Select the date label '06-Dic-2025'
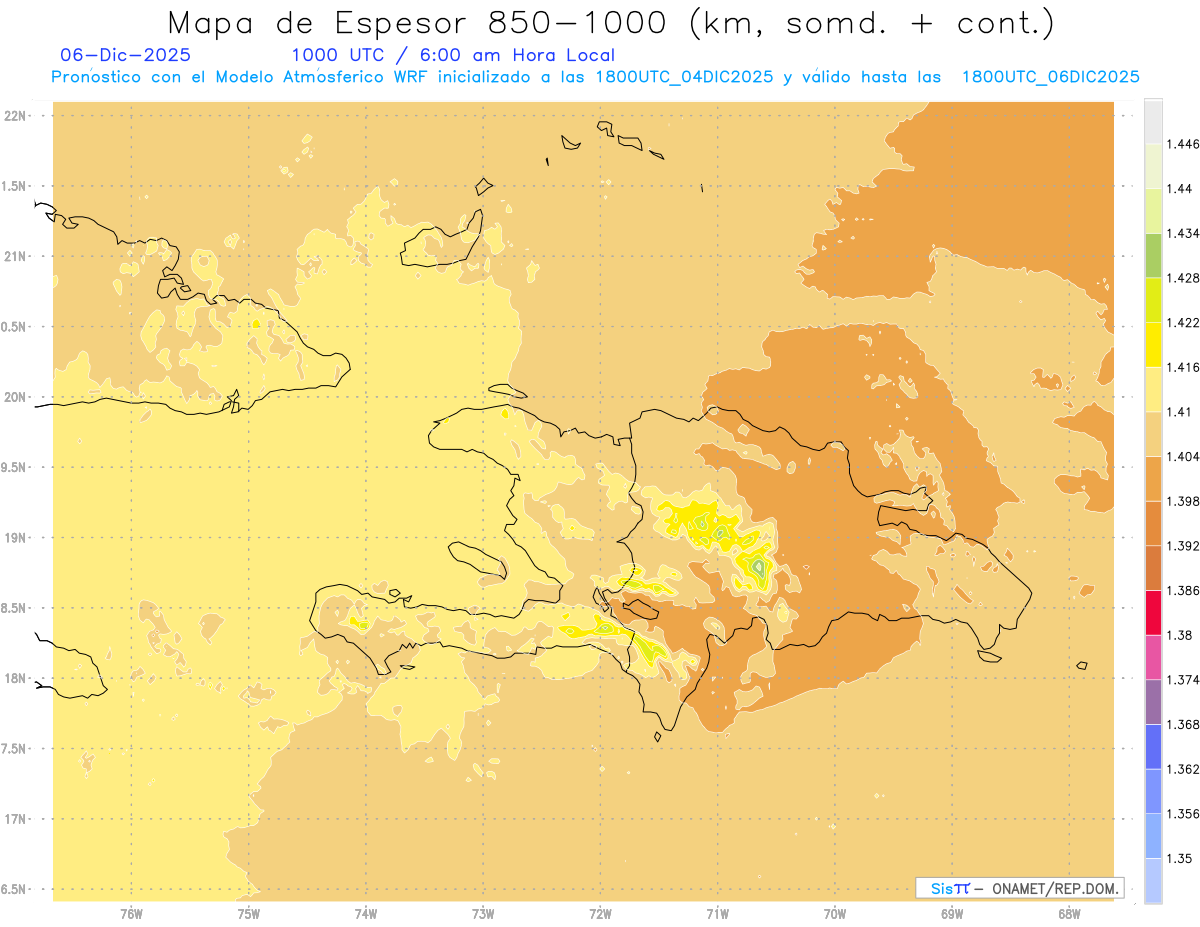Screen dimensions: 1200x927 [125, 55]
